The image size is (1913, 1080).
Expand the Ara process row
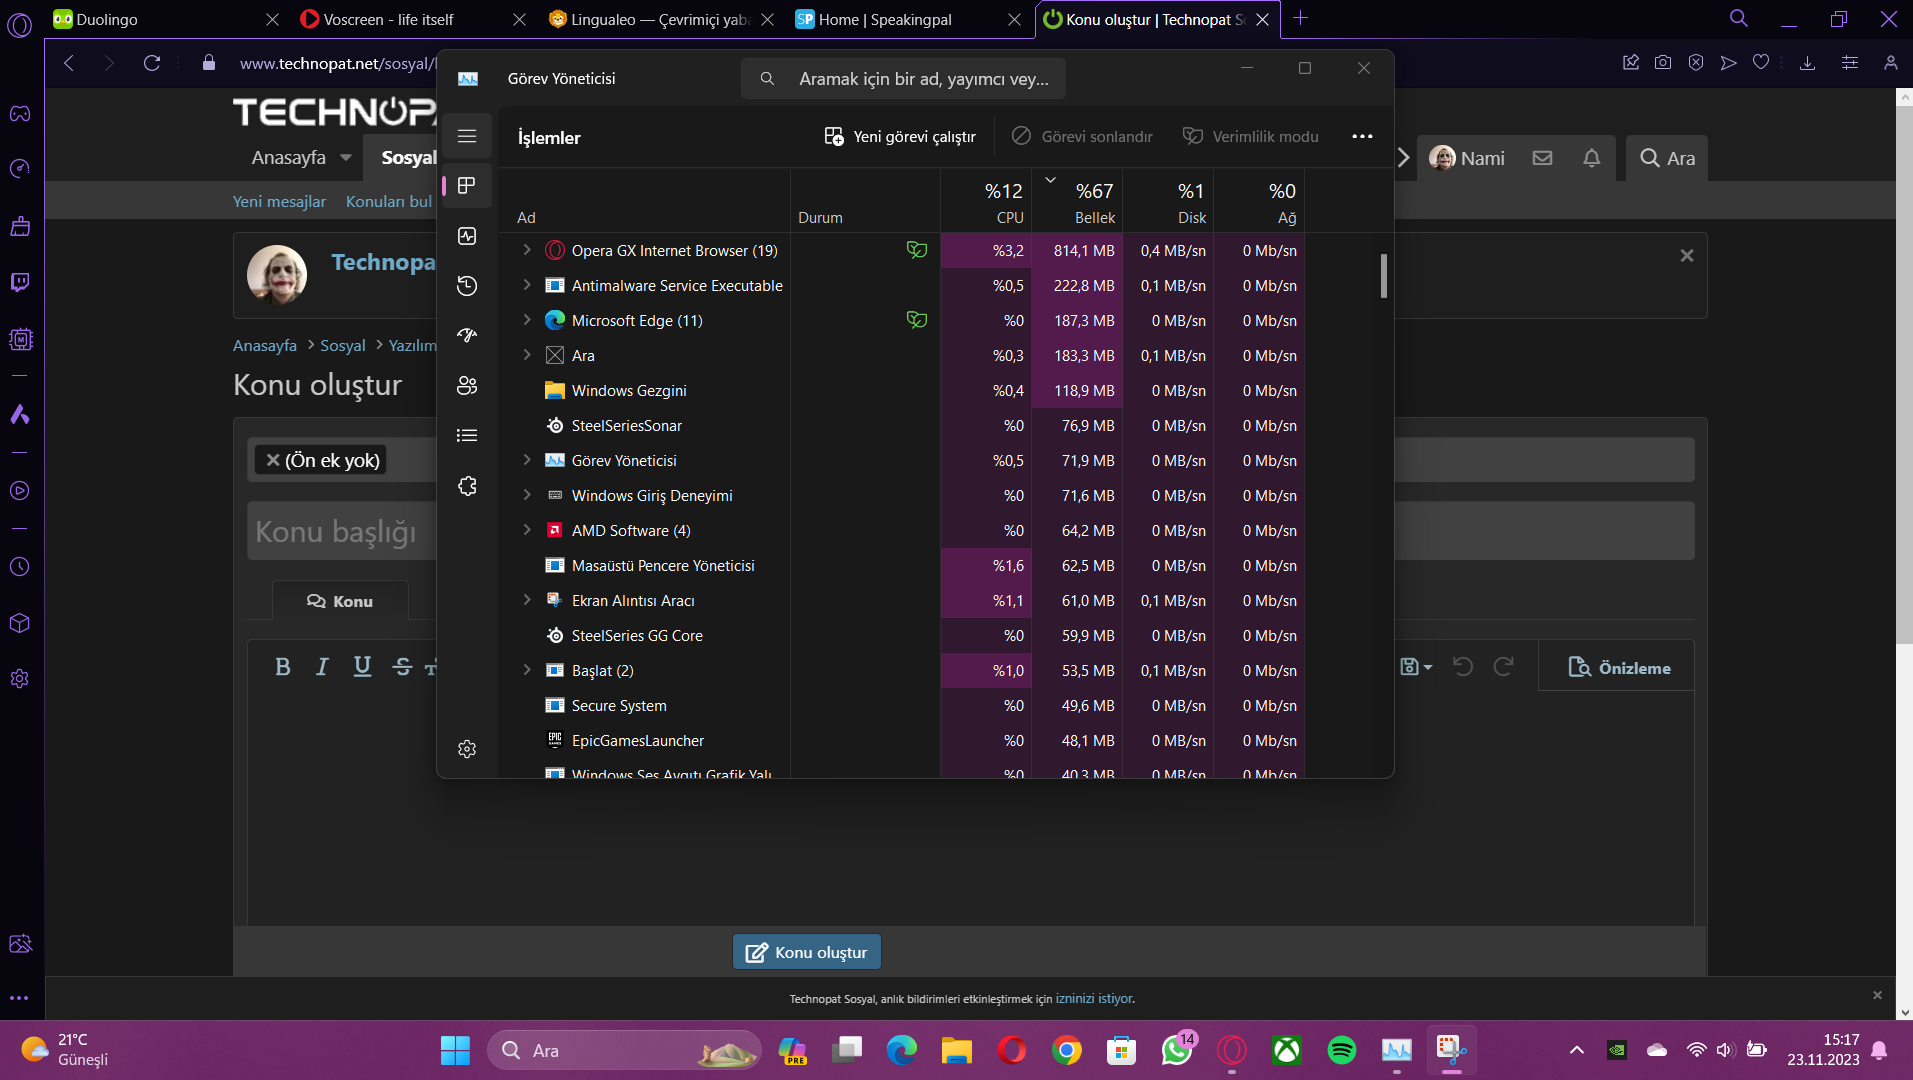point(527,355)
